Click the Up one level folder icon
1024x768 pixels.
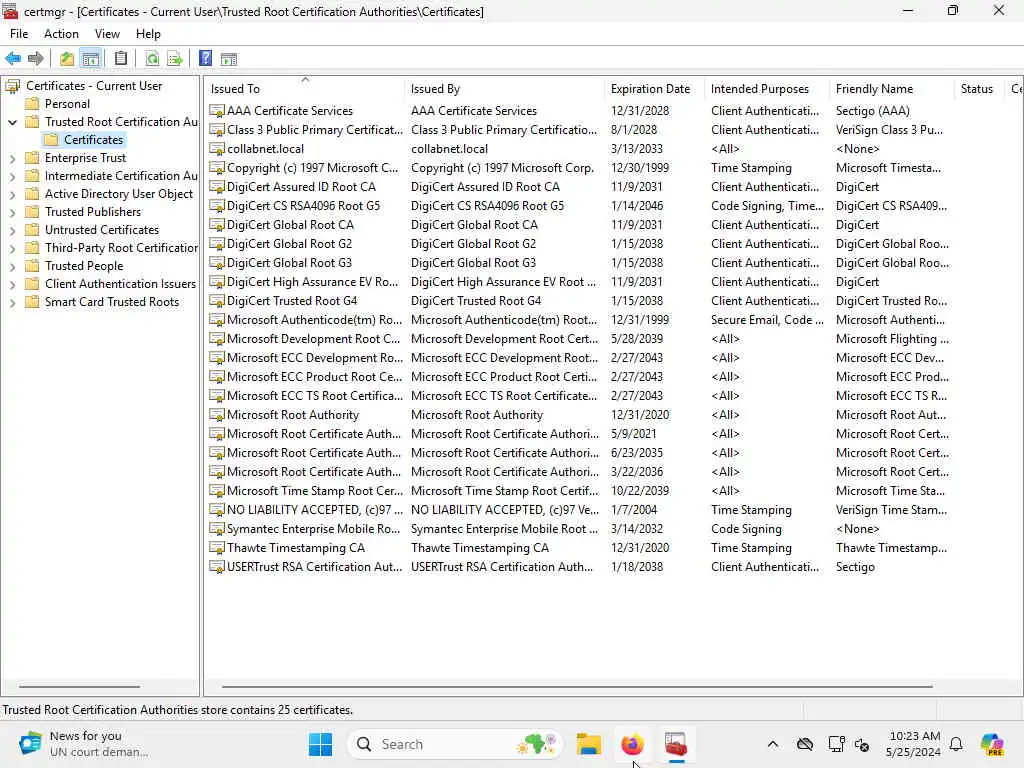(67, 59)
